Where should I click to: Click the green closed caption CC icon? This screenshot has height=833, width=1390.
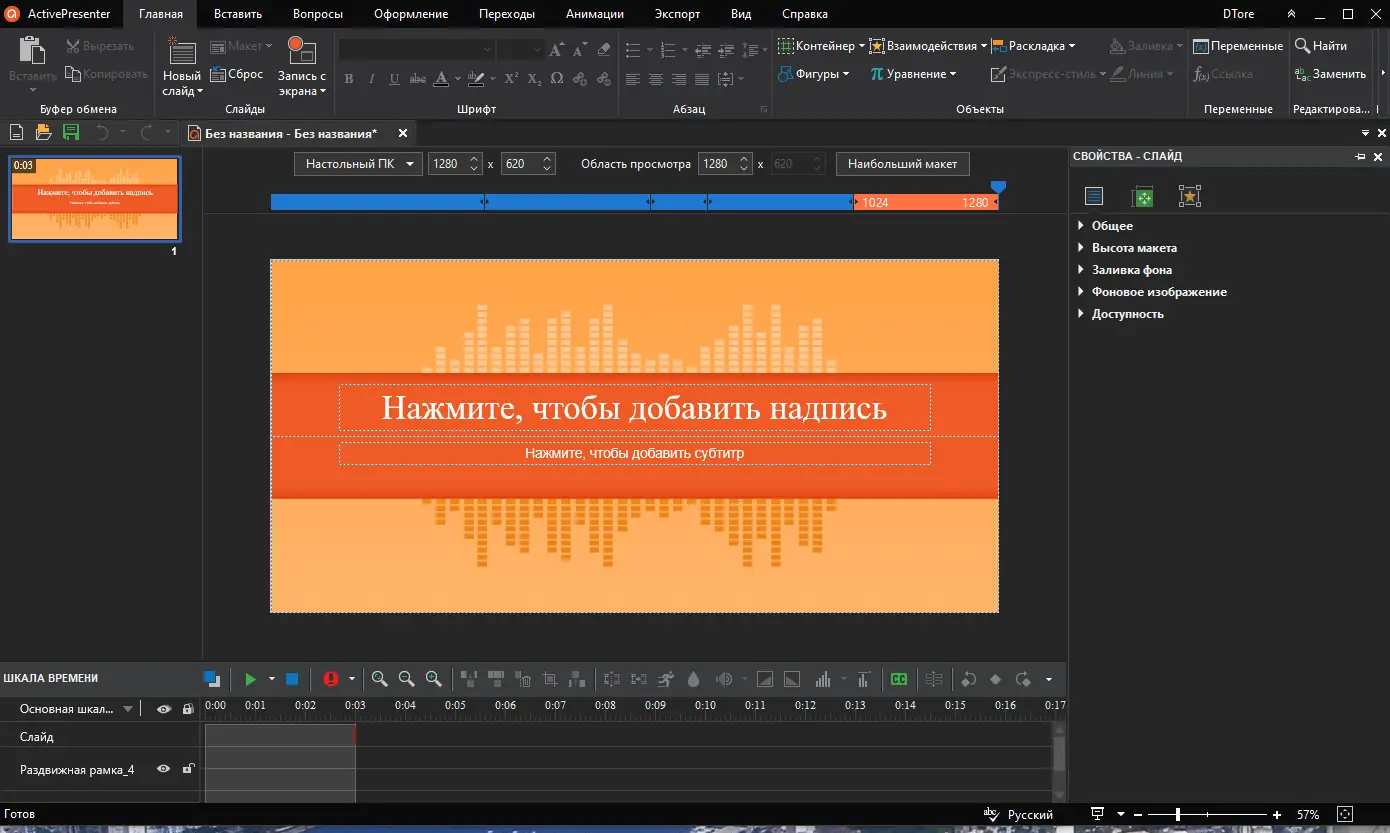[899, 679]
